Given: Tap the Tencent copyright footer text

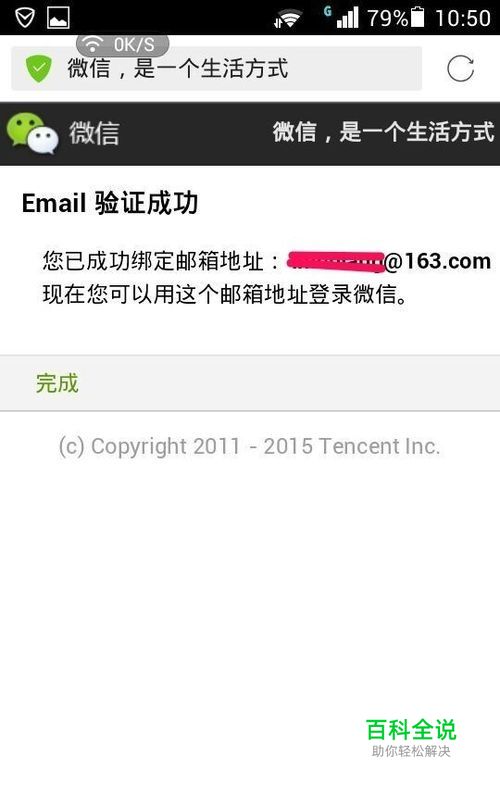Looking at the screenshot, I should click(x=249, y=446).
